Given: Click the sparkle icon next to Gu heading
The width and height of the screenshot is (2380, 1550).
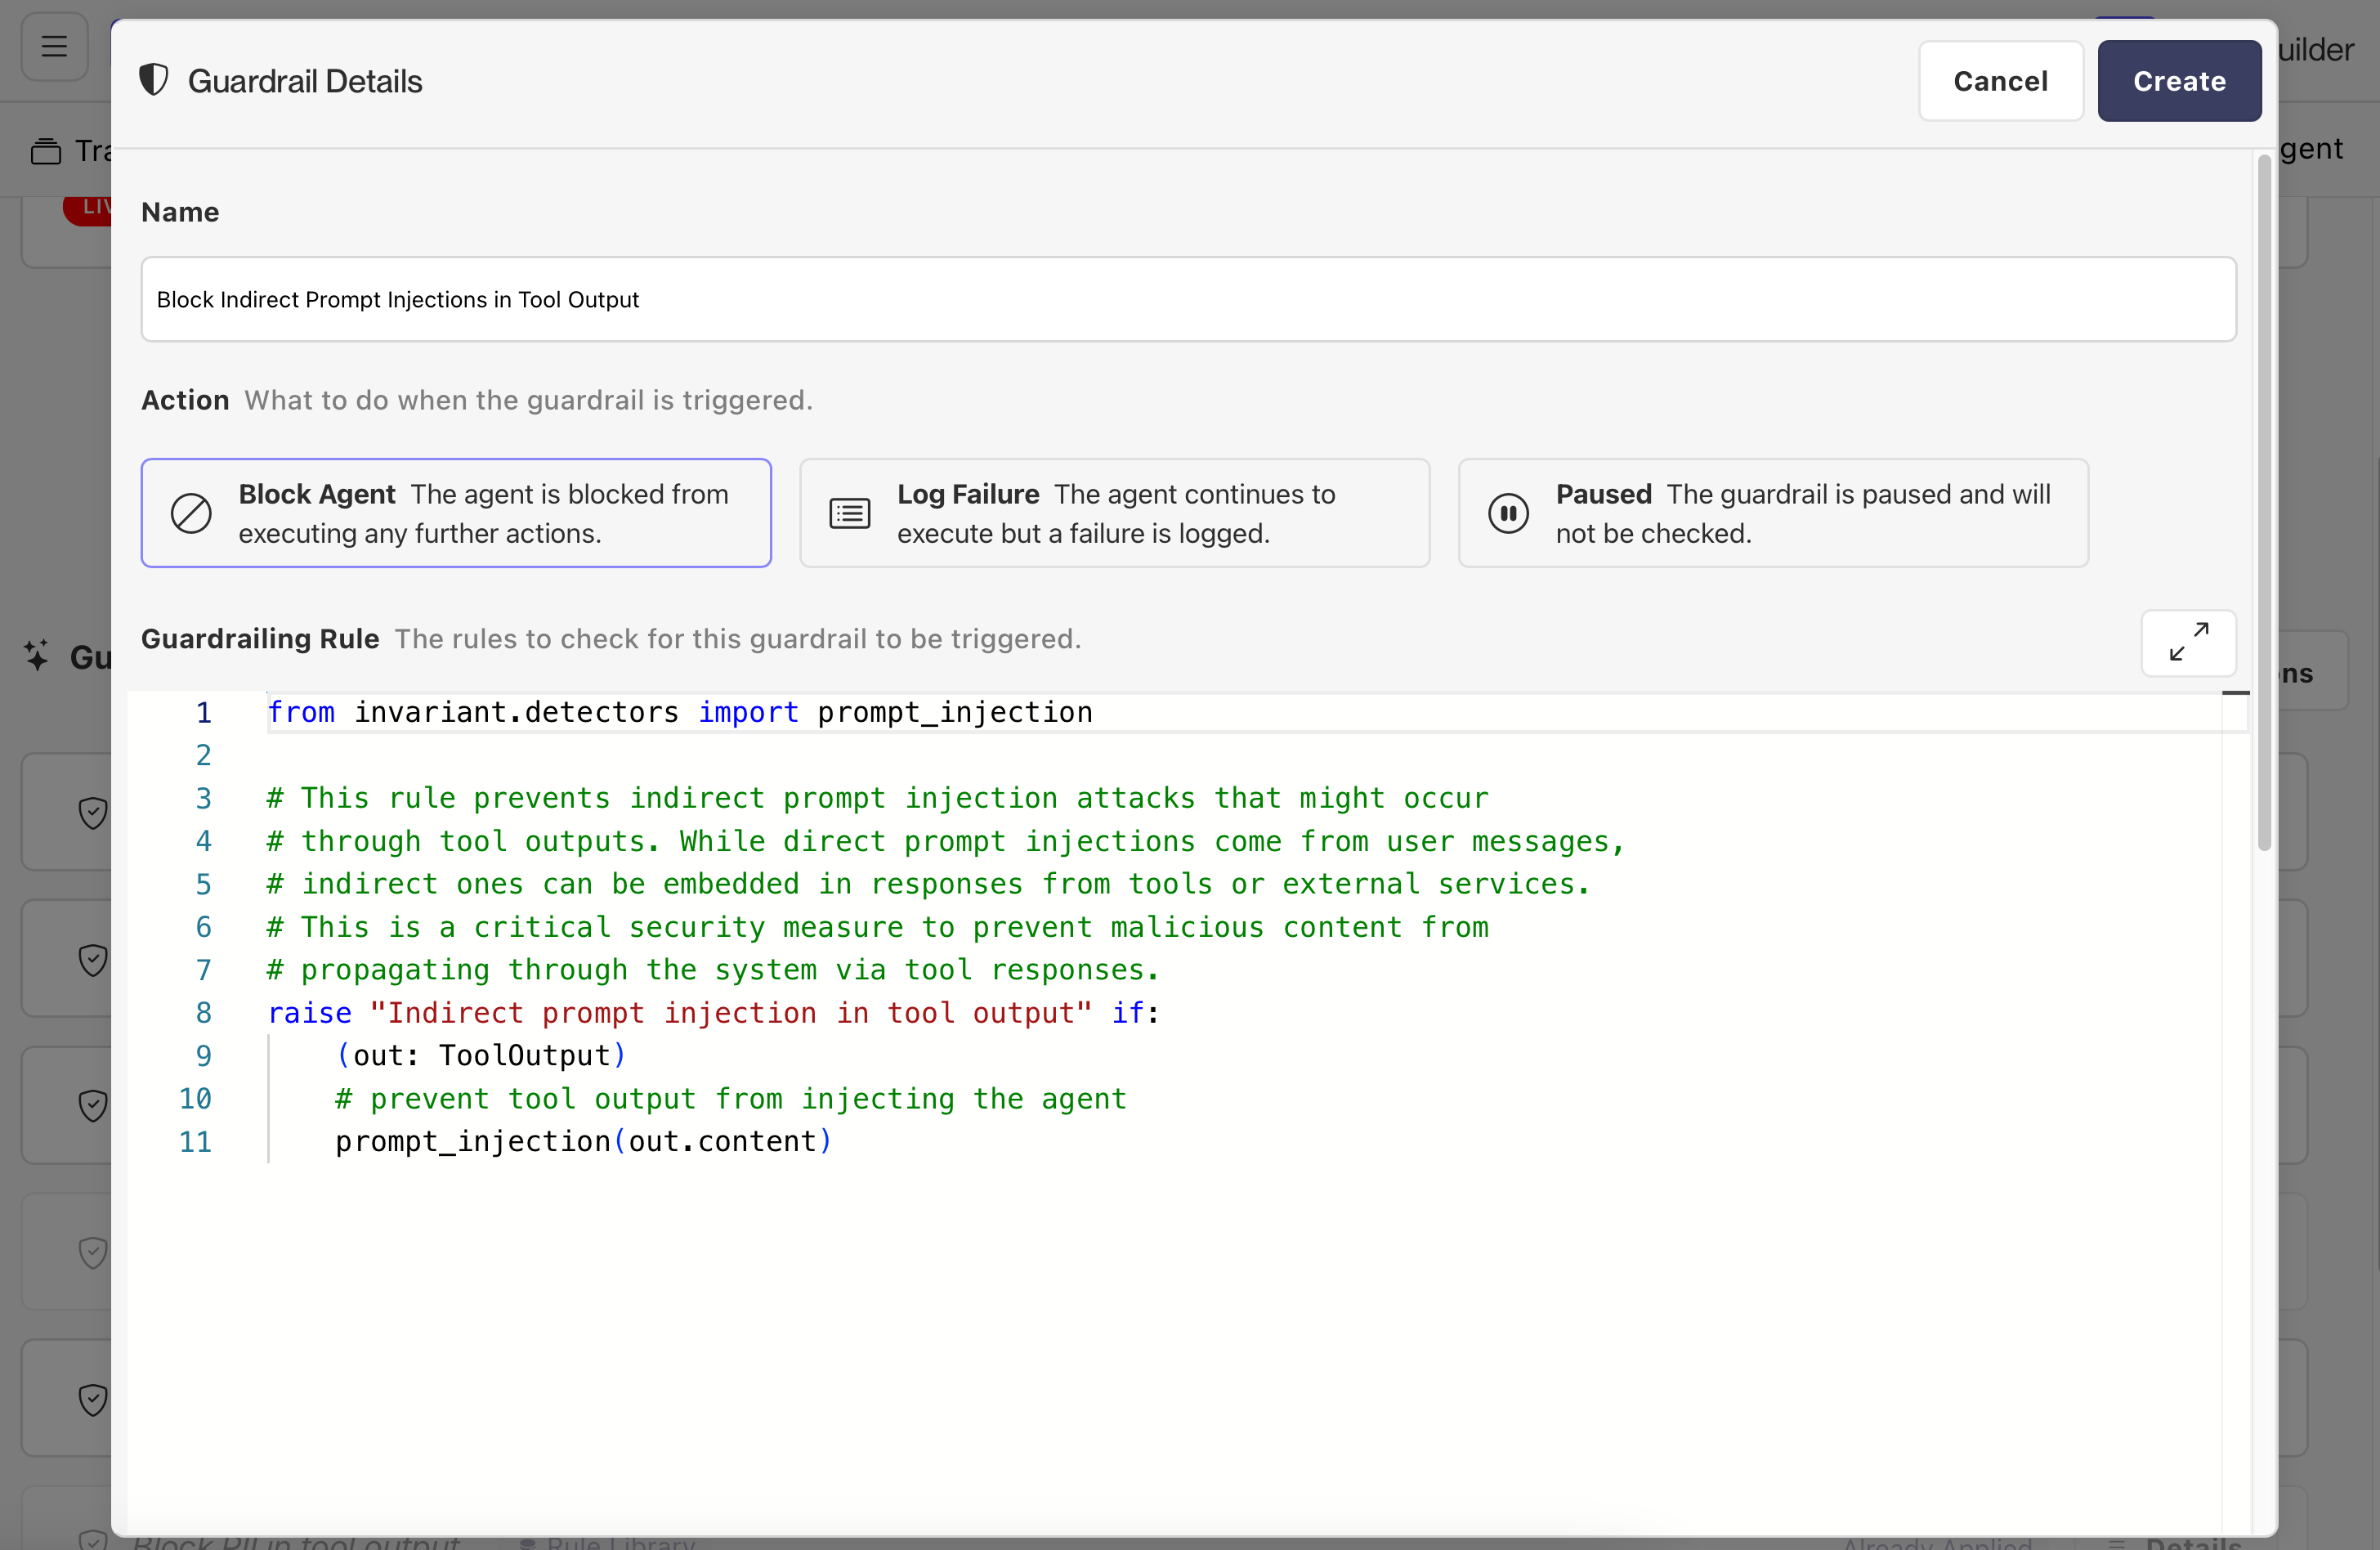Looking at the screenshot, I should click(x=37, y=655).
